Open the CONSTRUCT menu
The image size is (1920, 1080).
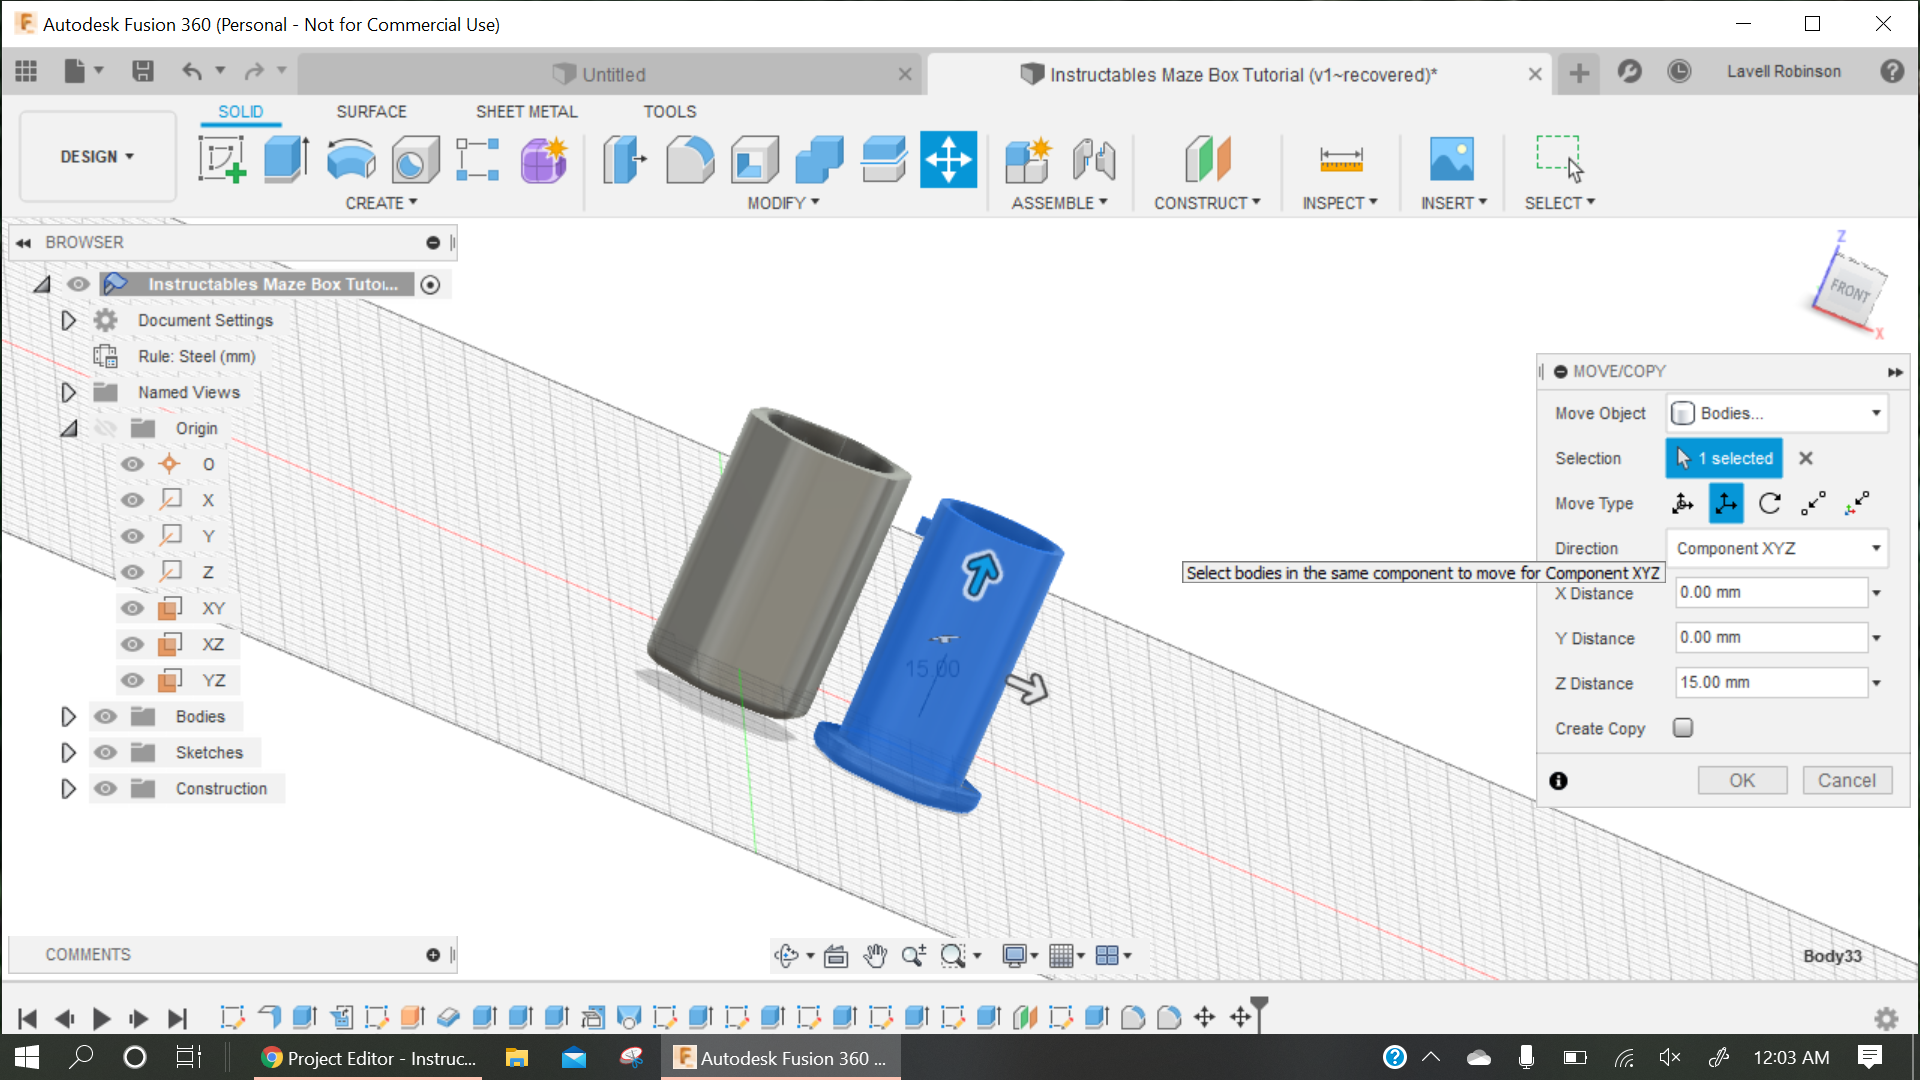(1207, 203)
